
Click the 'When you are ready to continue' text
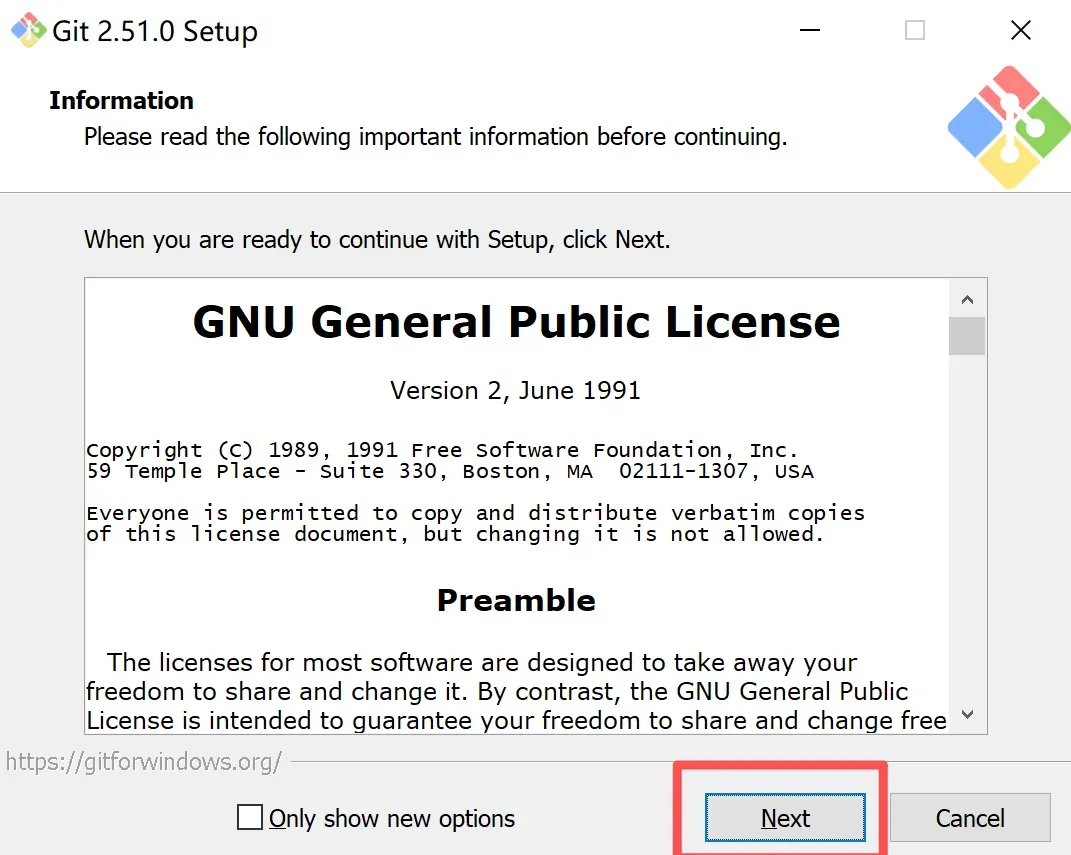(x=377, y=240)
